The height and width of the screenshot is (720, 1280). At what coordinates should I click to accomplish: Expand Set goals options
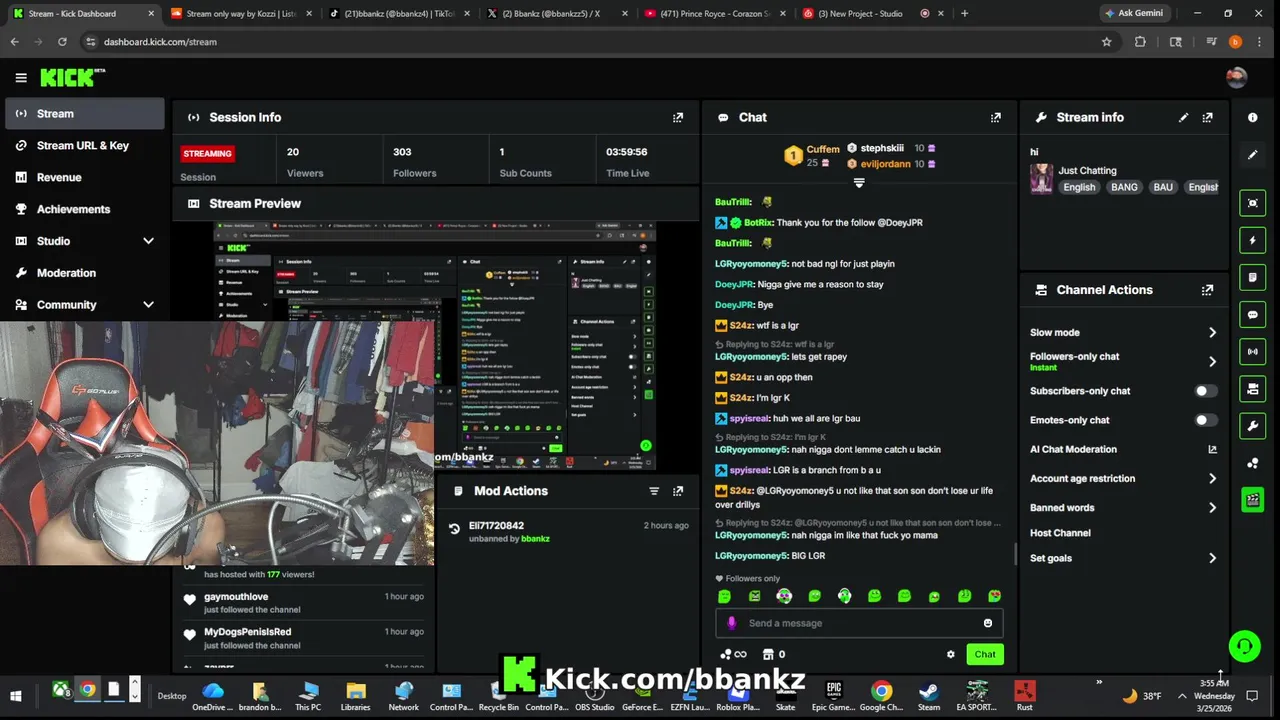(x=1212, y=558)
